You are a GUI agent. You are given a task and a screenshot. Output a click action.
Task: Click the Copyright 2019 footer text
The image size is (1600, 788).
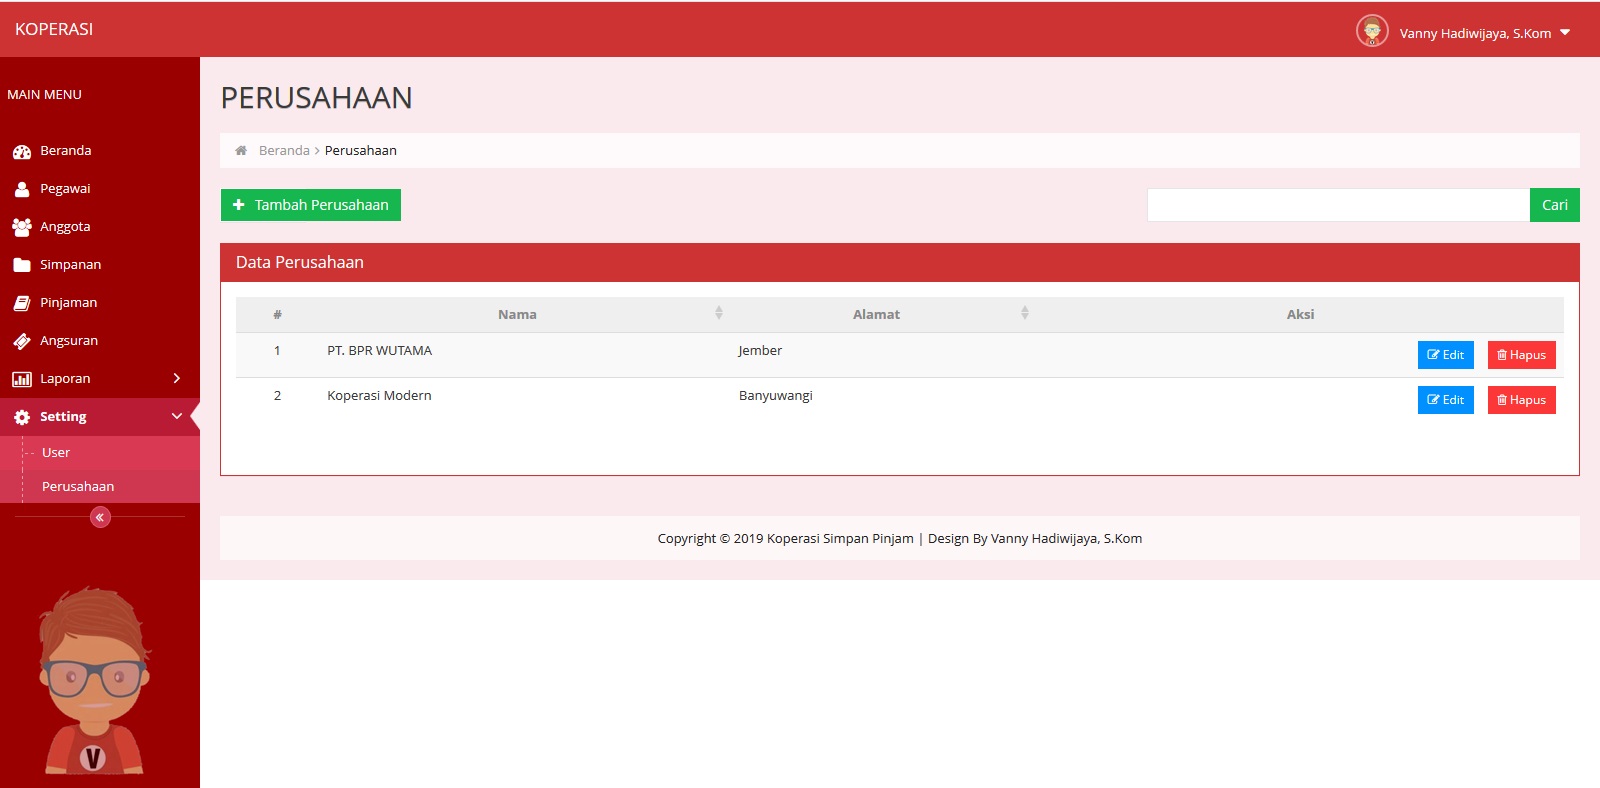tap(900, 538)
